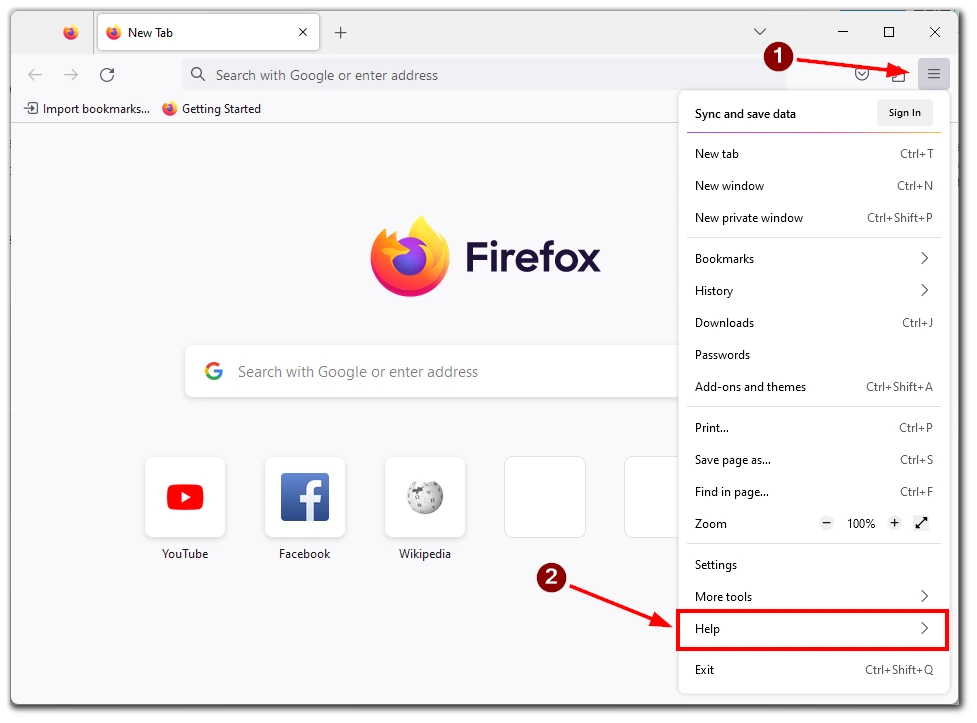This screenshot has height=723, width=977.
Task: Select New tab menu entry
Action: tap(814, 154)
